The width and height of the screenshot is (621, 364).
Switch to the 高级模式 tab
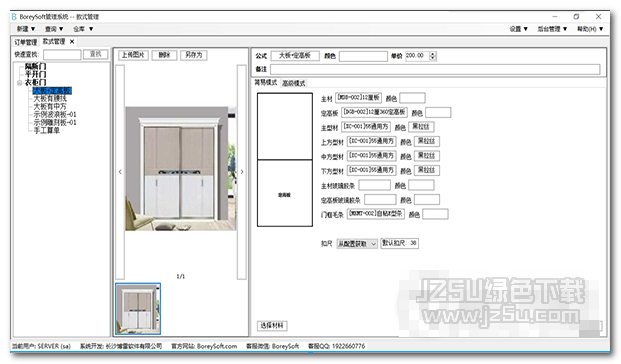[x=293, y=83]
